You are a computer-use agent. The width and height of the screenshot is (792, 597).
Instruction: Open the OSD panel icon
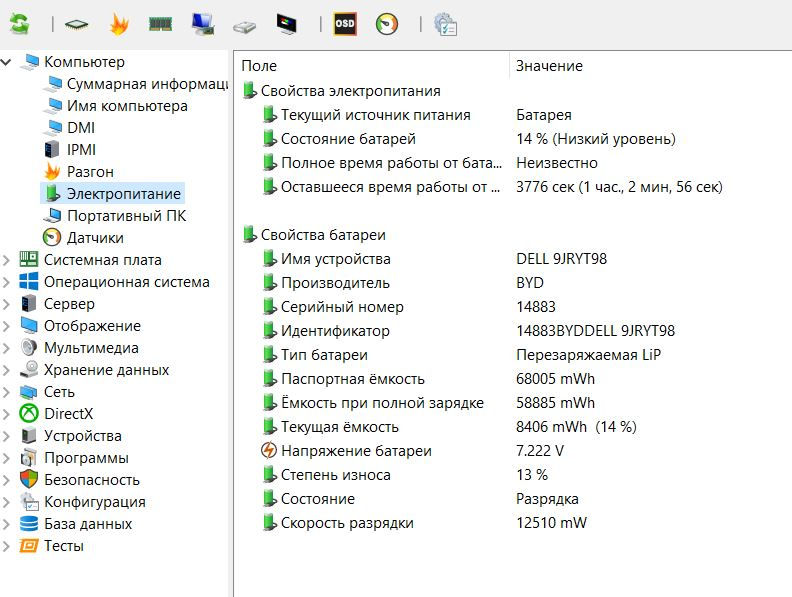point(344,24)
